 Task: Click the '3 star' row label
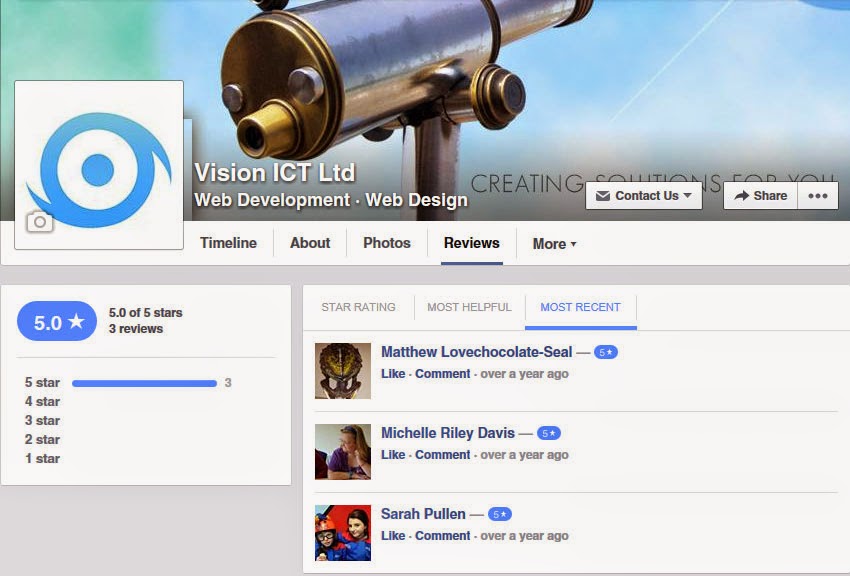click(x=42, y=420)
